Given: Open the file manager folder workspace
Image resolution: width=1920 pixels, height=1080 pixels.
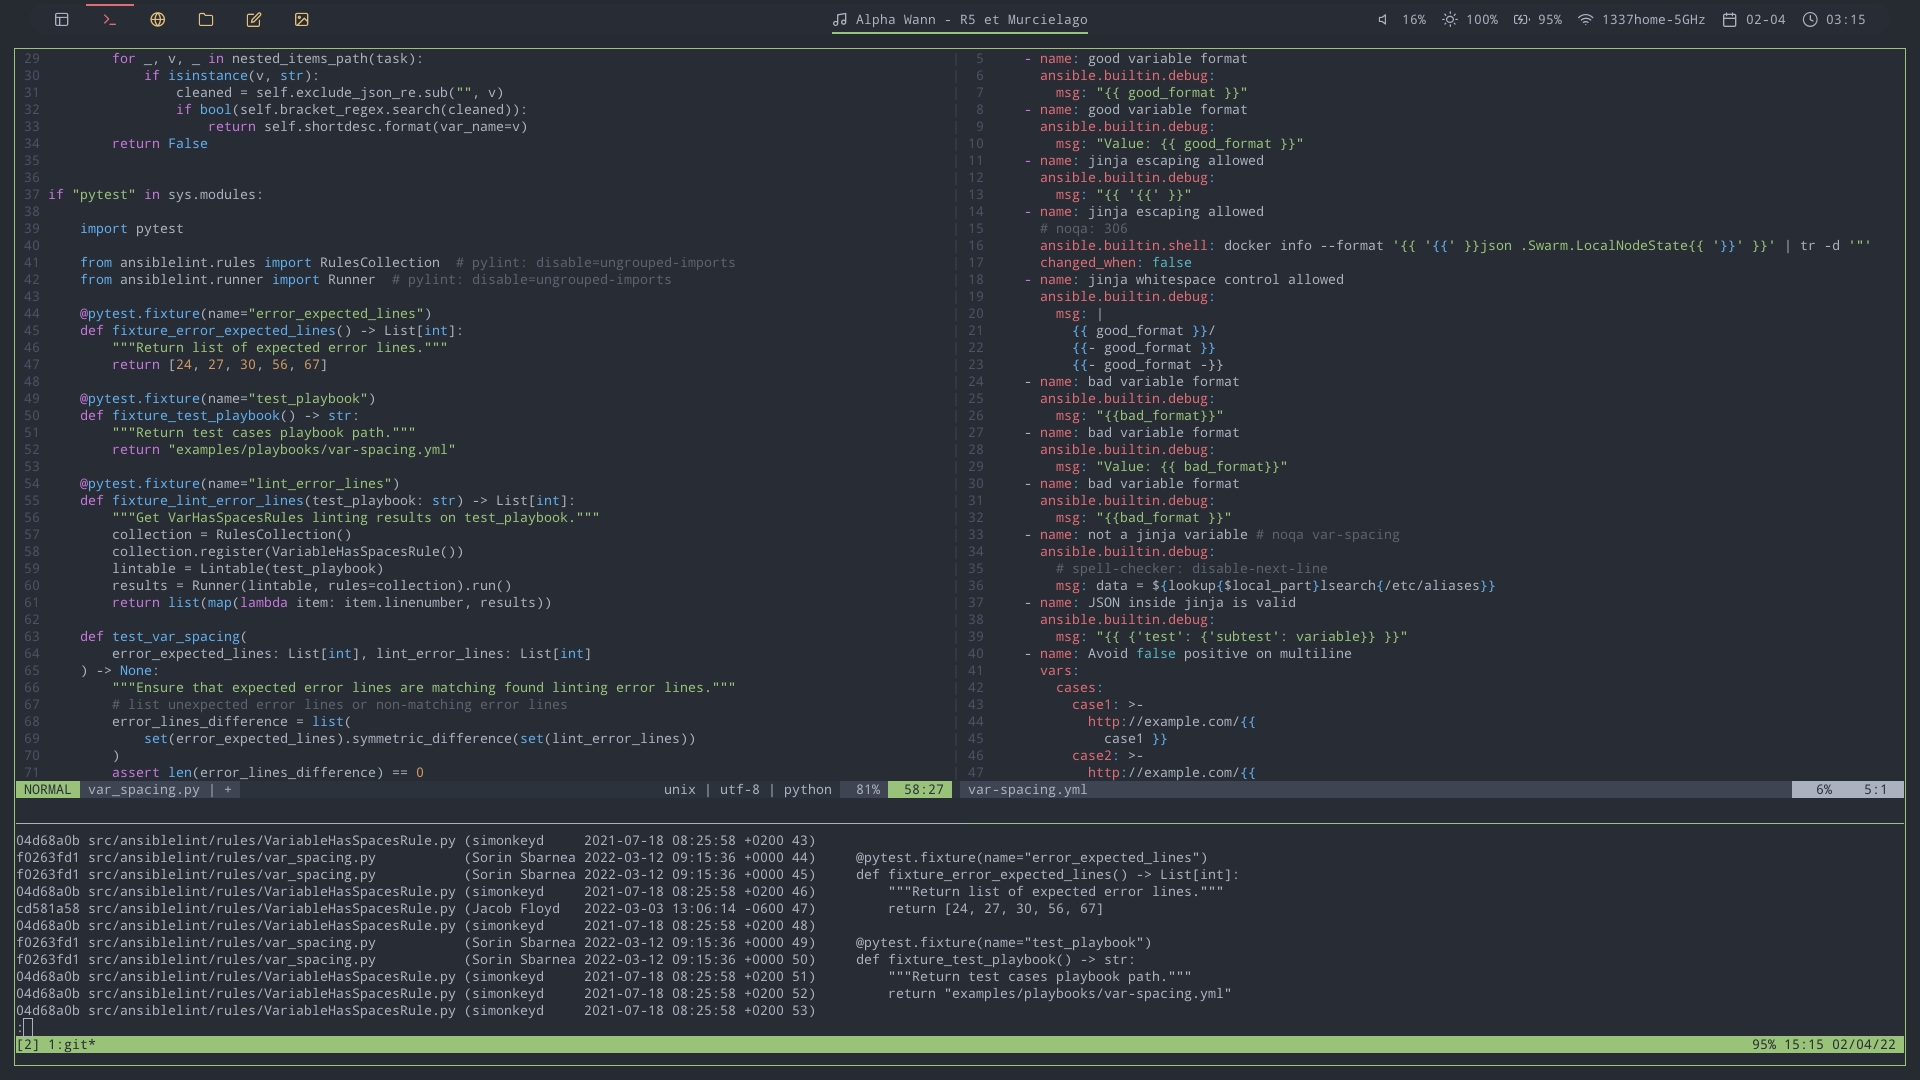Looking at the screenshot, I should point(206,19).
